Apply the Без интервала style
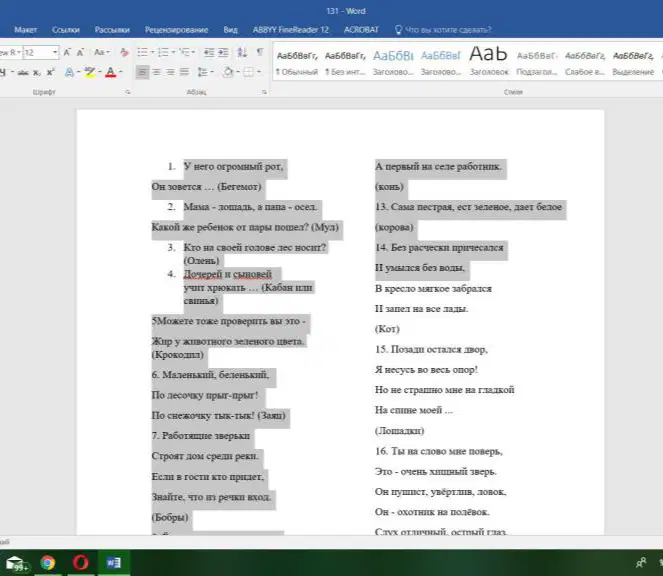This screenshot has height=576, width=663. (345, 63)
